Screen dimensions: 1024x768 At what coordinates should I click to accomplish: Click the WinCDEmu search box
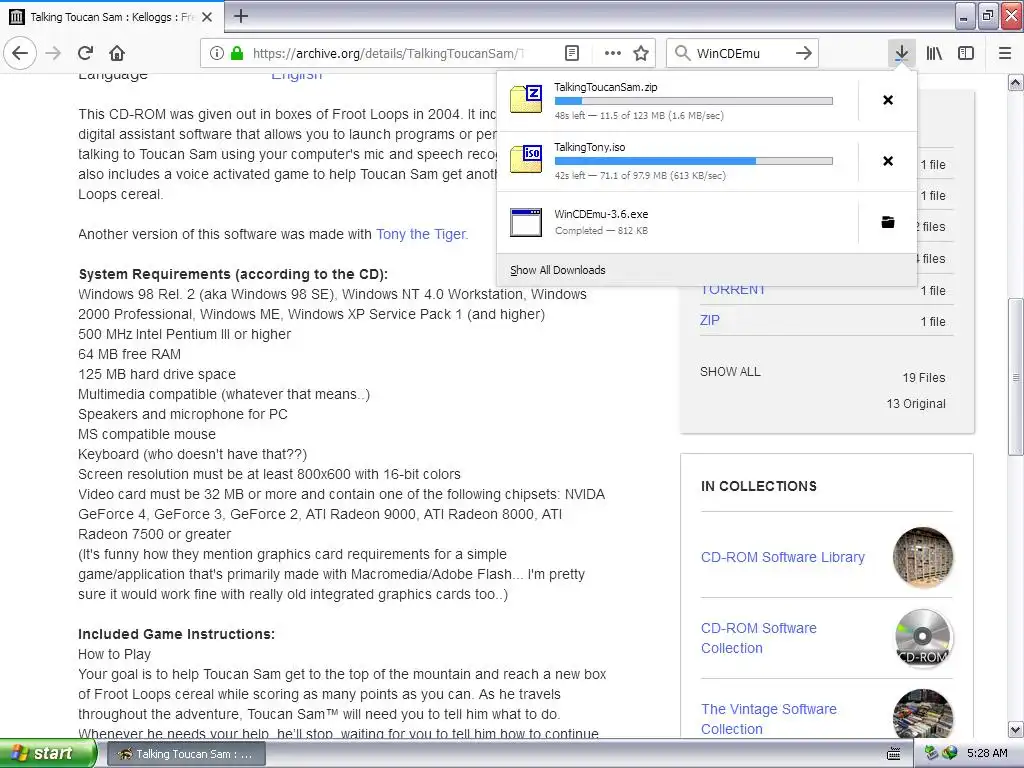pyautogui.click(x=742, y=54)
